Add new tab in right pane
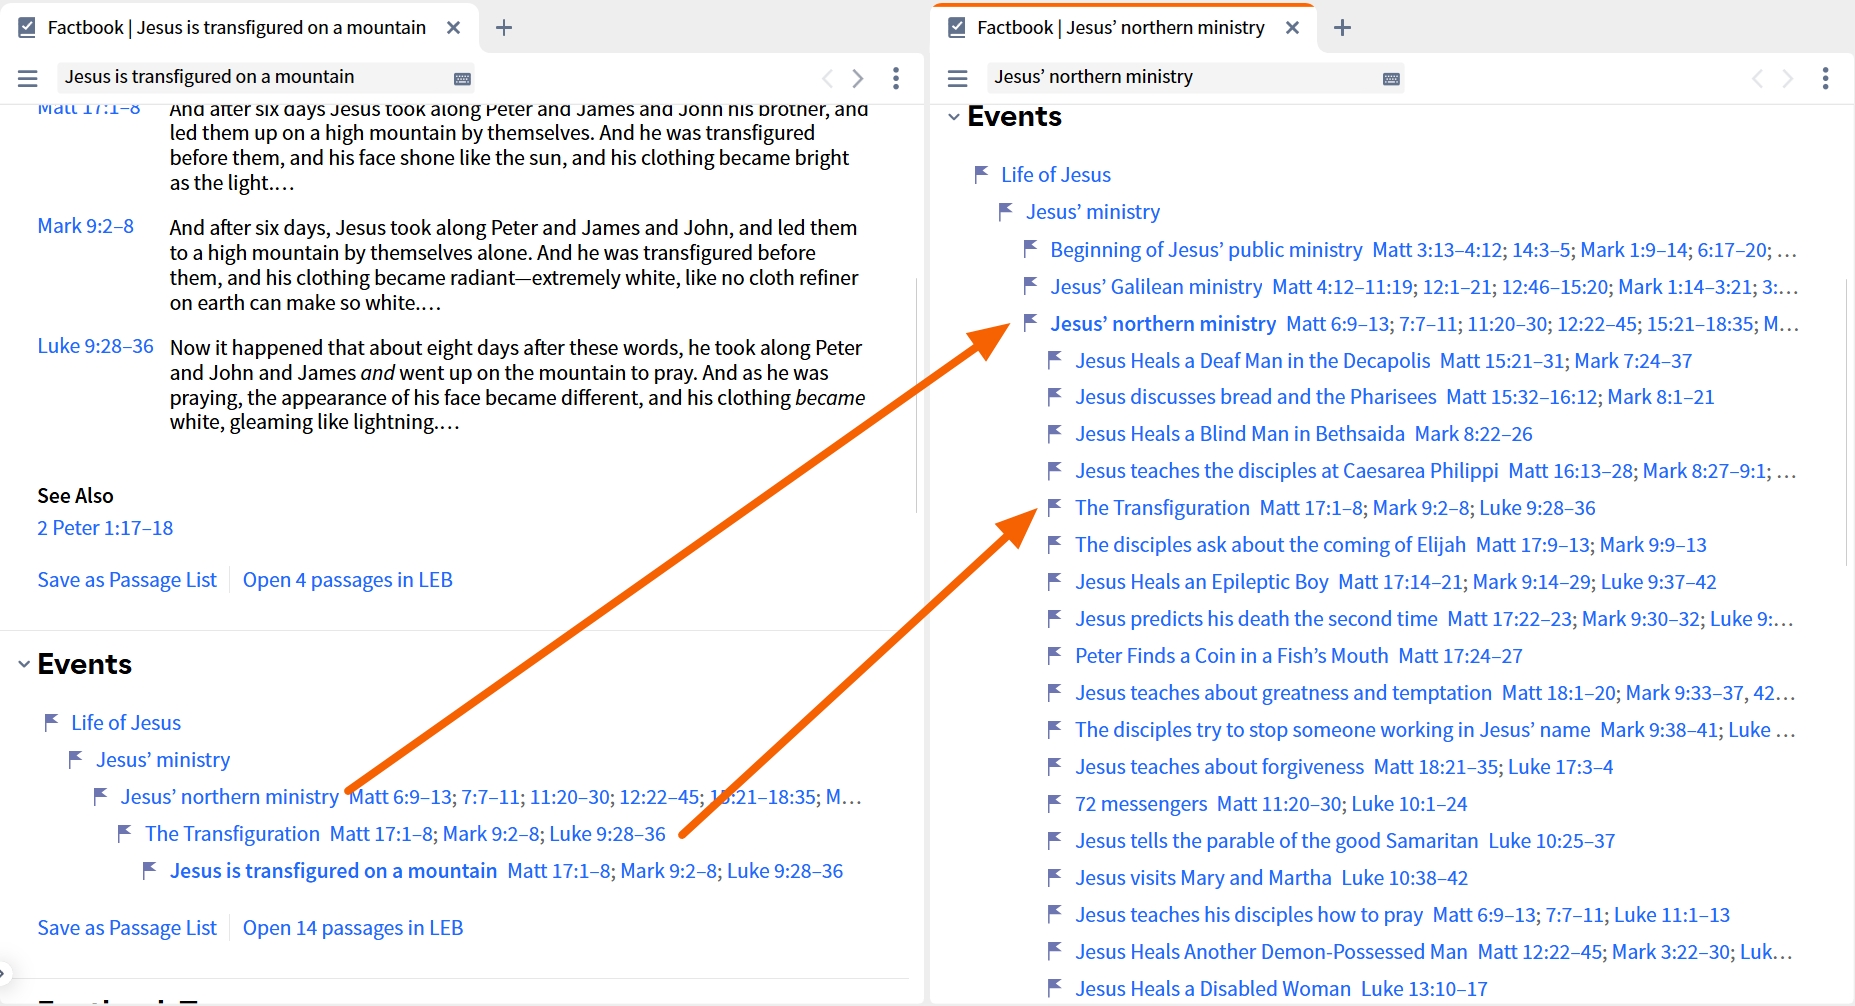Image resolution: width=1855 pixels, height=1006 pixels. [x=1342, y=28]
